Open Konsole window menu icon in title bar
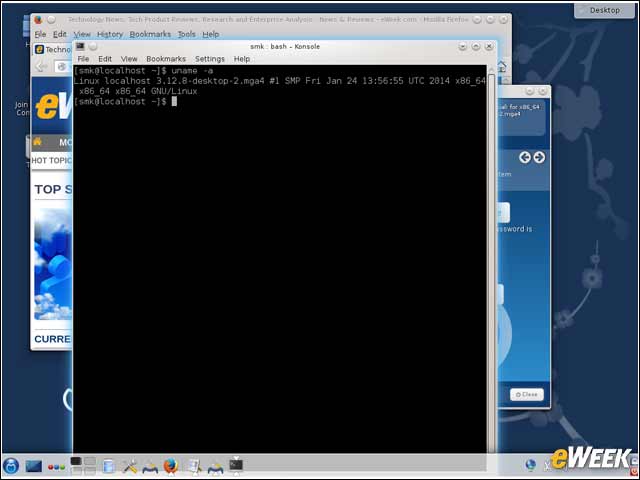The image size is (640, 480). [x=80, y=47]
